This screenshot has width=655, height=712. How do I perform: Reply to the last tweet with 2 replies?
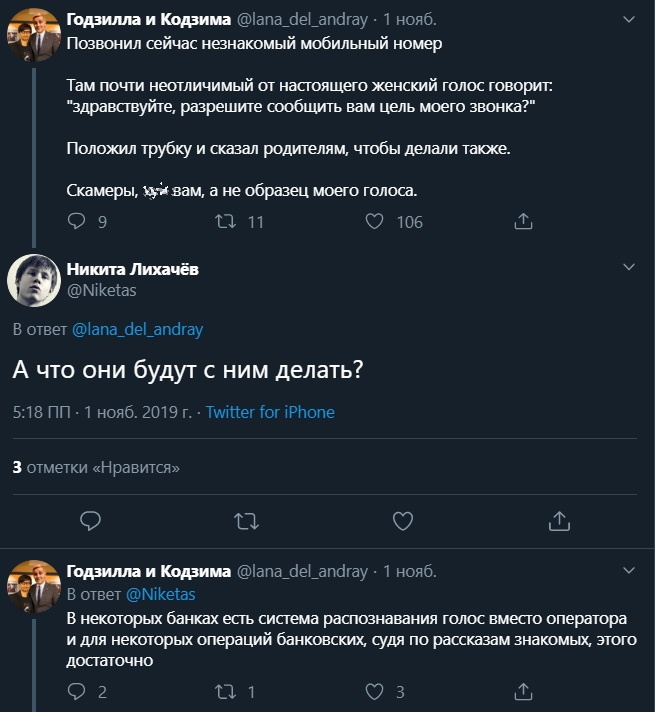coord(77,691)
